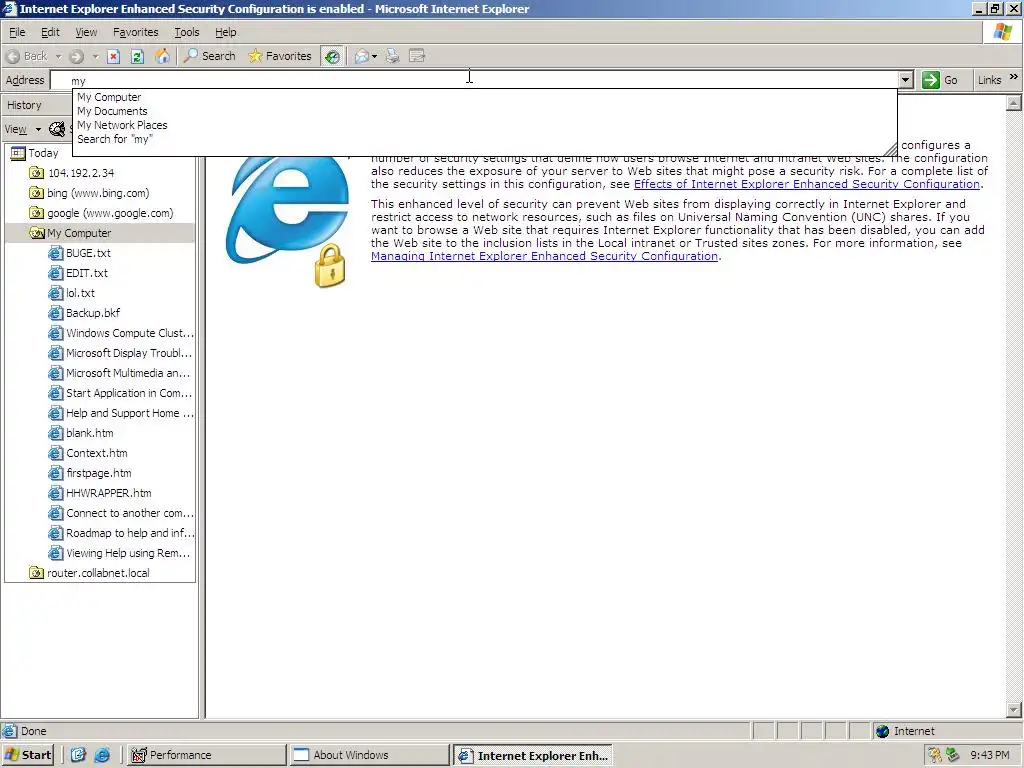Open the Forward history dropdown arrow

click(95, 57)
